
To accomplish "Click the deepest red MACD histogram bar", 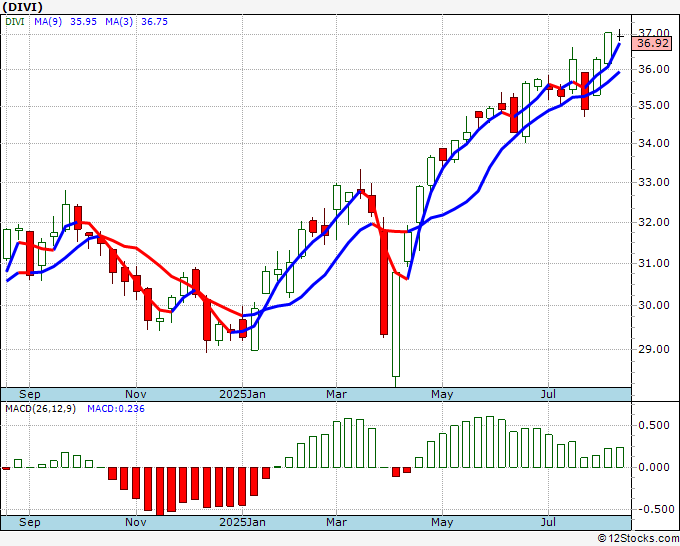I will pos(160,491).
